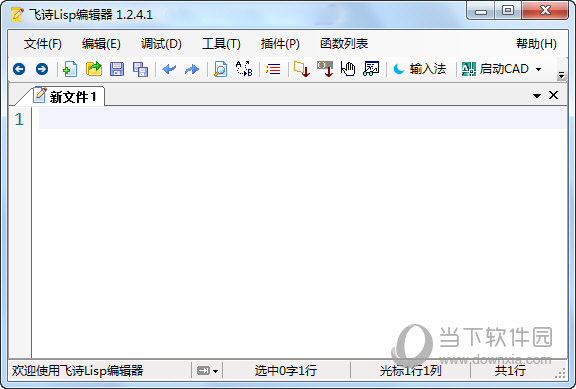Click the 欢迎使用飞诗Lisp编辑器 status text
The height and width of the screenshot is (389, 576).
(77, 371)
